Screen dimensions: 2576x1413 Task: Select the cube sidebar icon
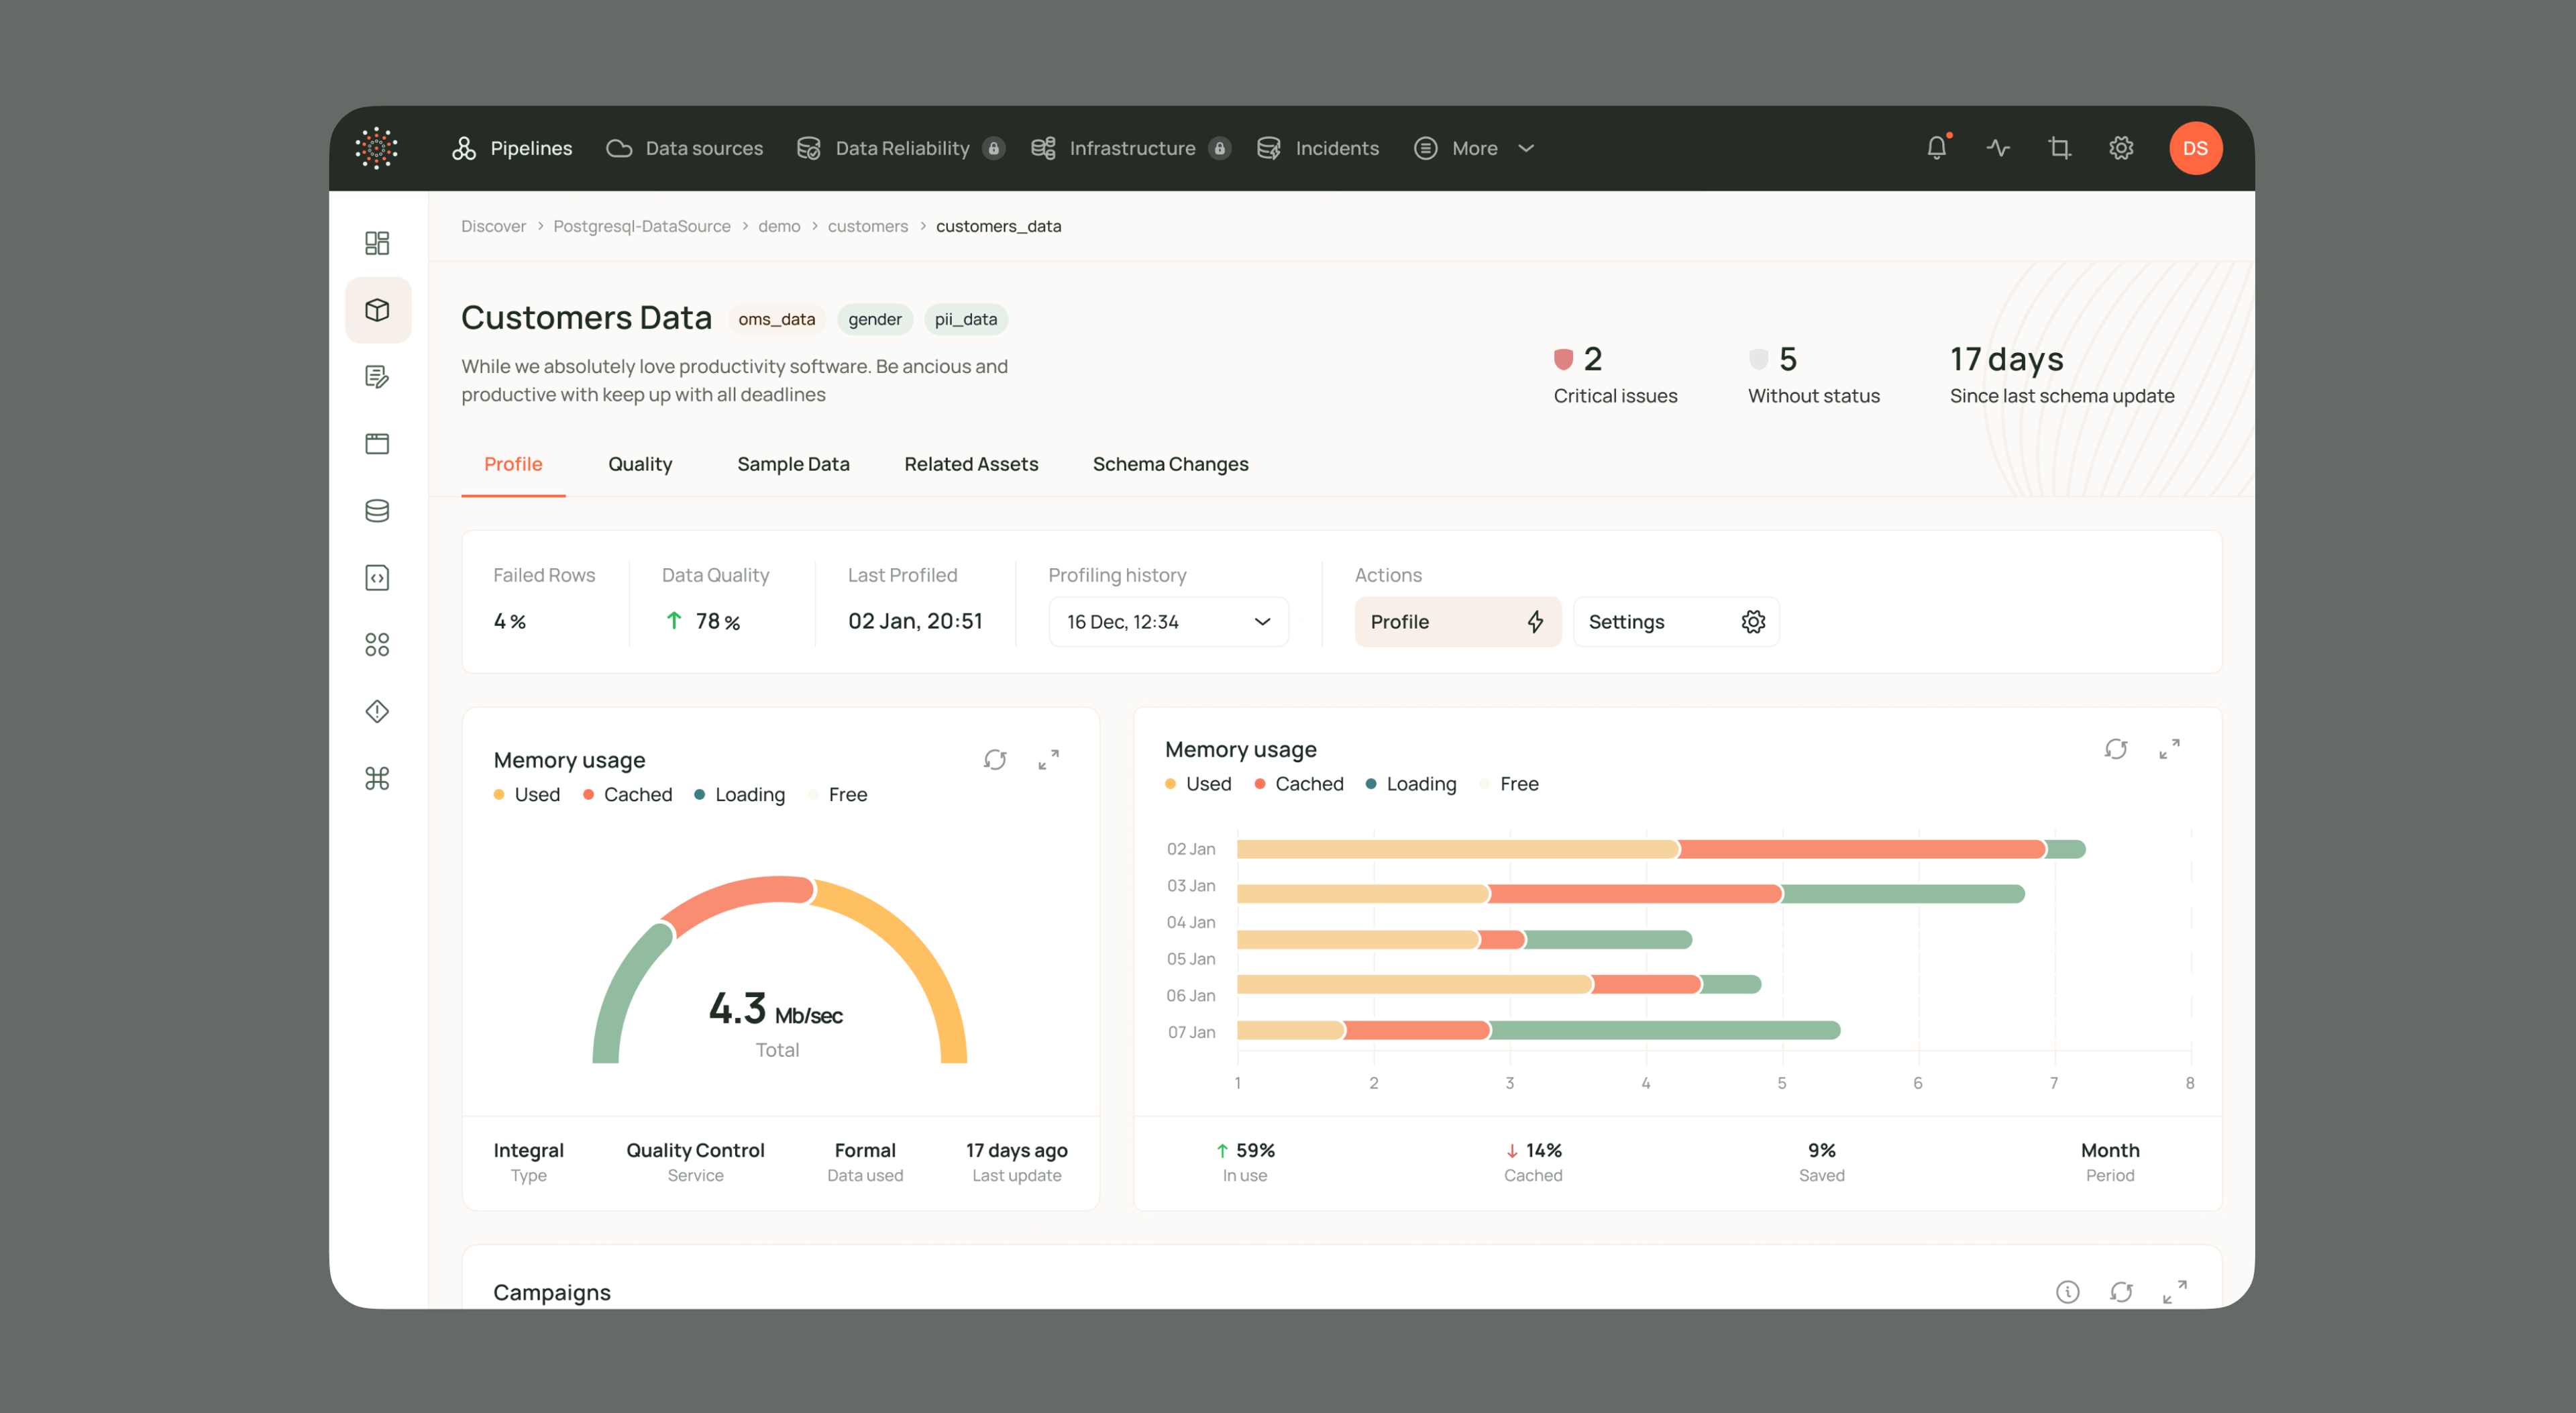(378, 310)
